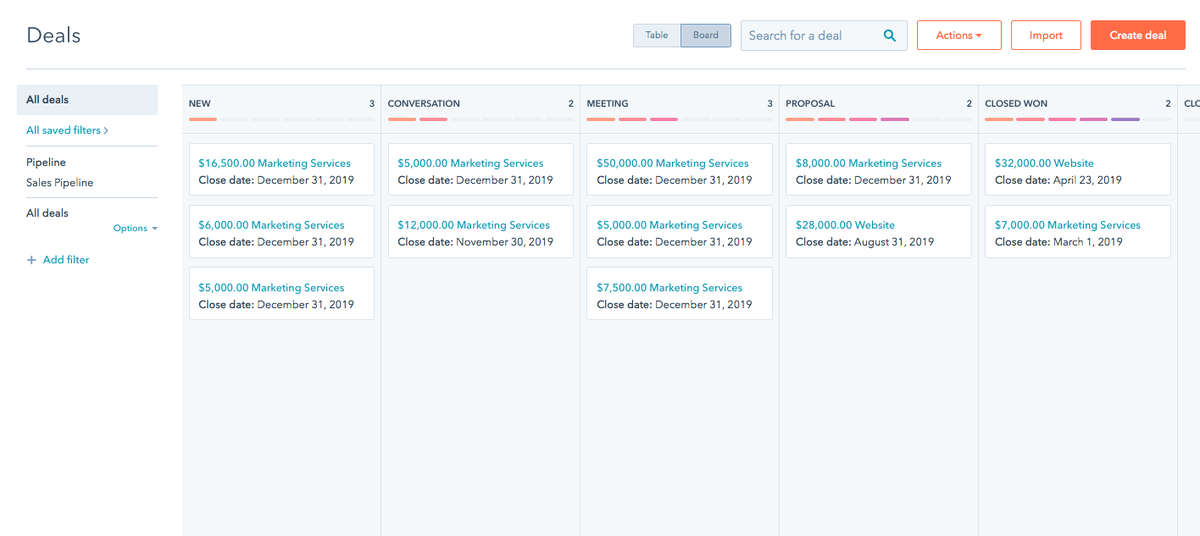The width and height of the screenshot is (1200, 536).
Task: Open the $32,000.00 Website deal
Action: 1044,163
